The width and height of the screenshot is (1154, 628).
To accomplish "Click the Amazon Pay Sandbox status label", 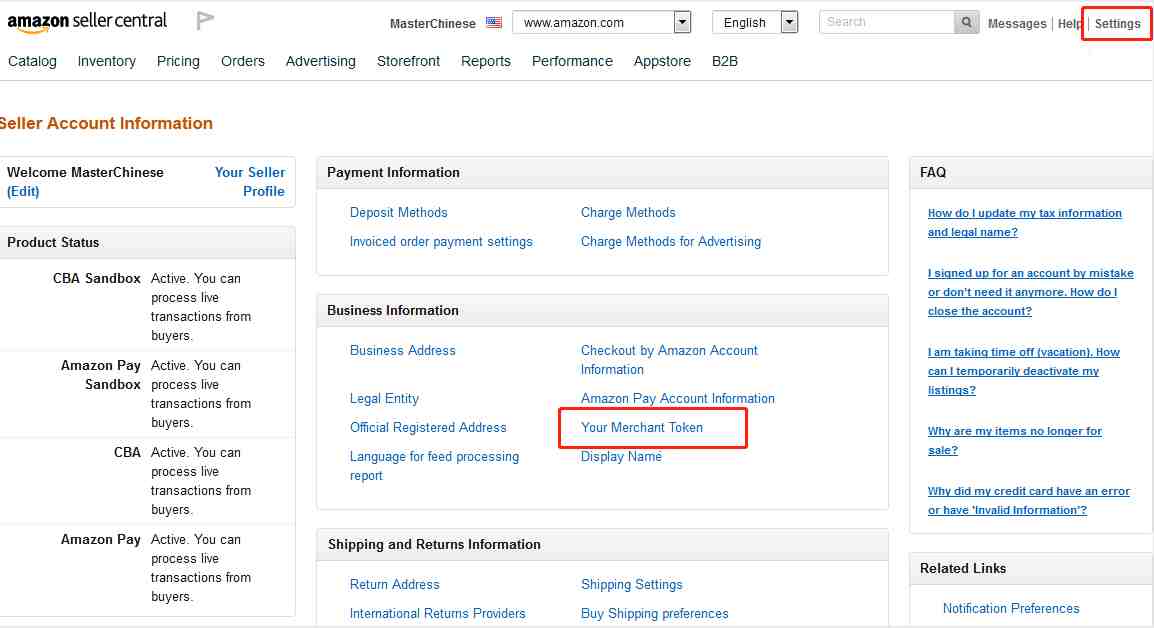I will point(100,375).
